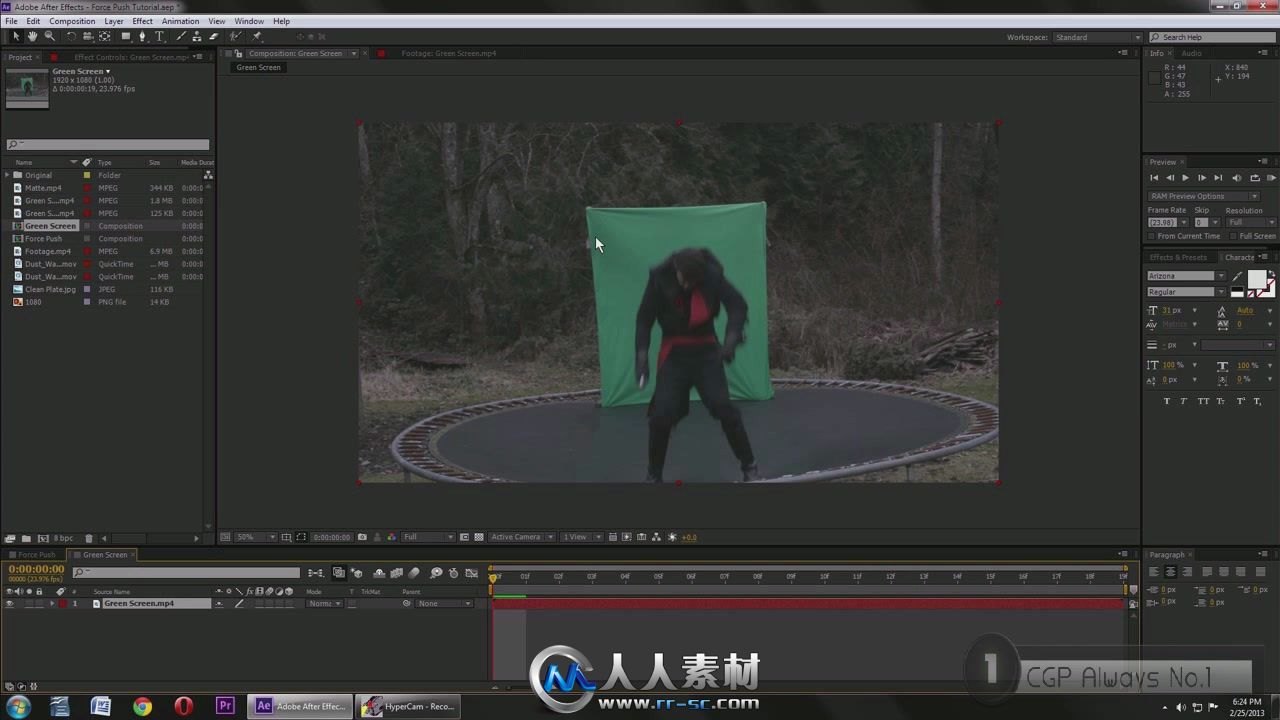
Task: Select the Horizontal Type tool
Action: 160,36
